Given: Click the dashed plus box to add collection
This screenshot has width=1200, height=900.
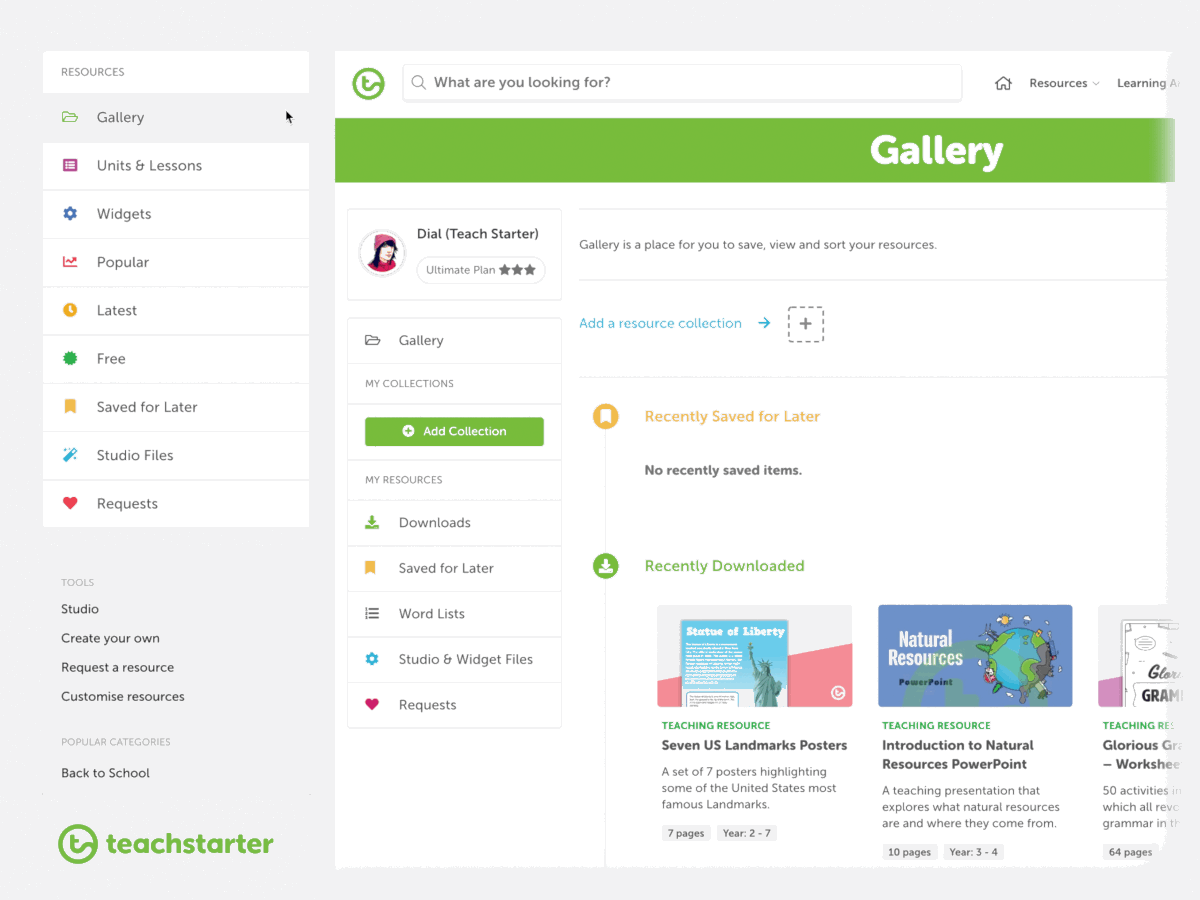Looking at the screenshot, I should tap(806, 324).
